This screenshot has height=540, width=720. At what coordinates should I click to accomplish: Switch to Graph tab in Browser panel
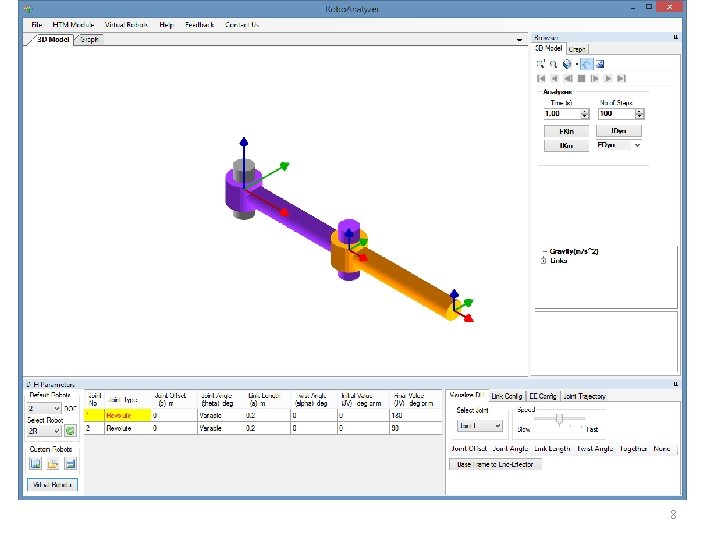point(577,49)
